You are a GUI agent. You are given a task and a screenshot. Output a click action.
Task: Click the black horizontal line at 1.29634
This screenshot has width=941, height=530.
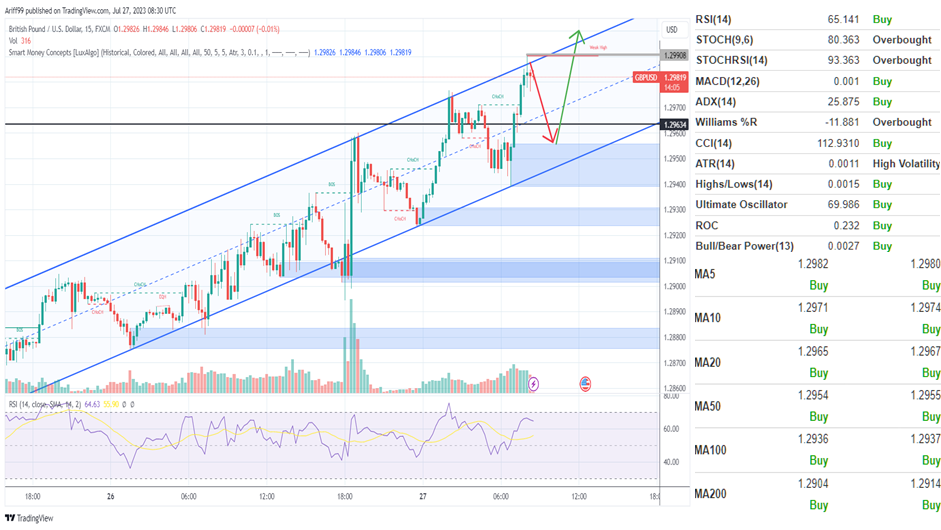click(x=200, y=124)
